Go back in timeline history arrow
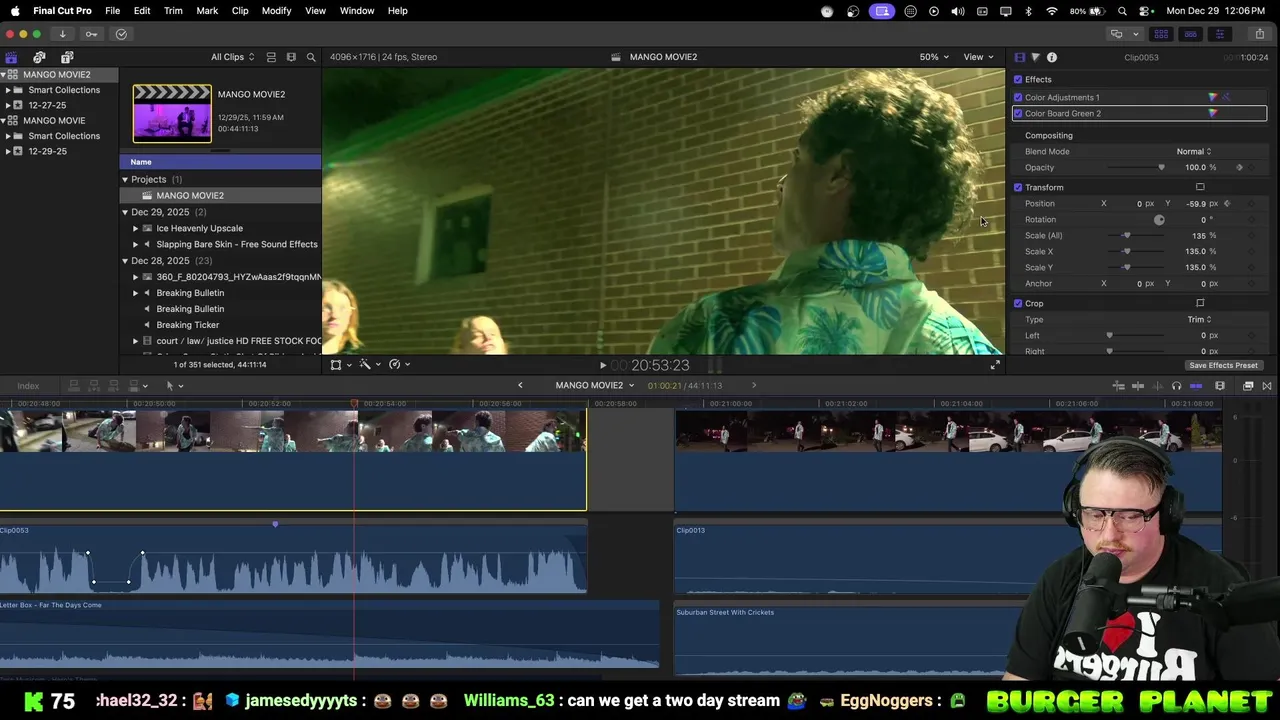The width and height of the screenshot is (1280, 720). pyautogui.click(x=520, y=385)
